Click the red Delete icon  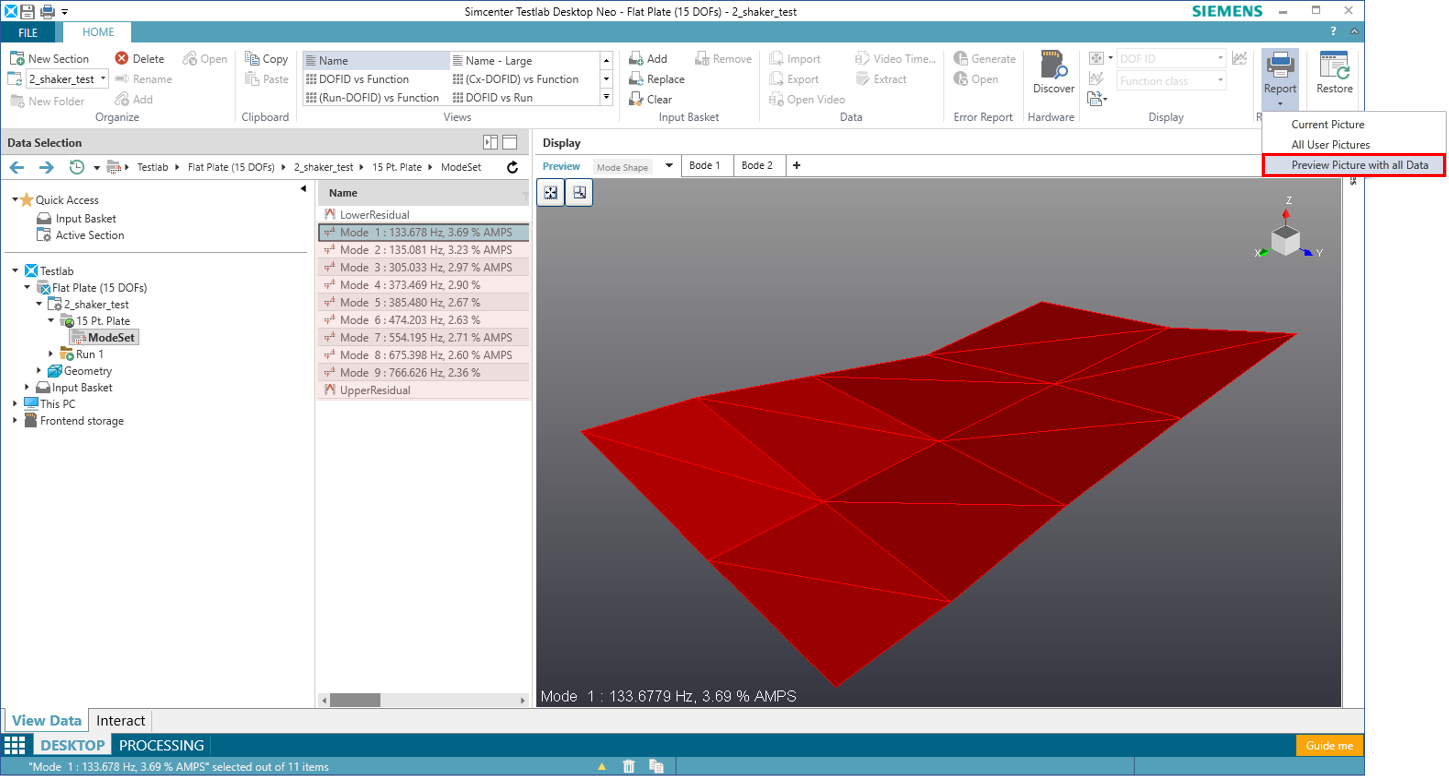[x=122, y=59]
